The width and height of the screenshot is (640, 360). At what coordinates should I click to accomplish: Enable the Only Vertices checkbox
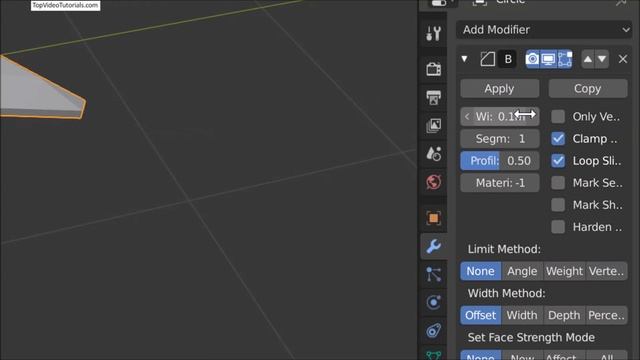[558, 117]
